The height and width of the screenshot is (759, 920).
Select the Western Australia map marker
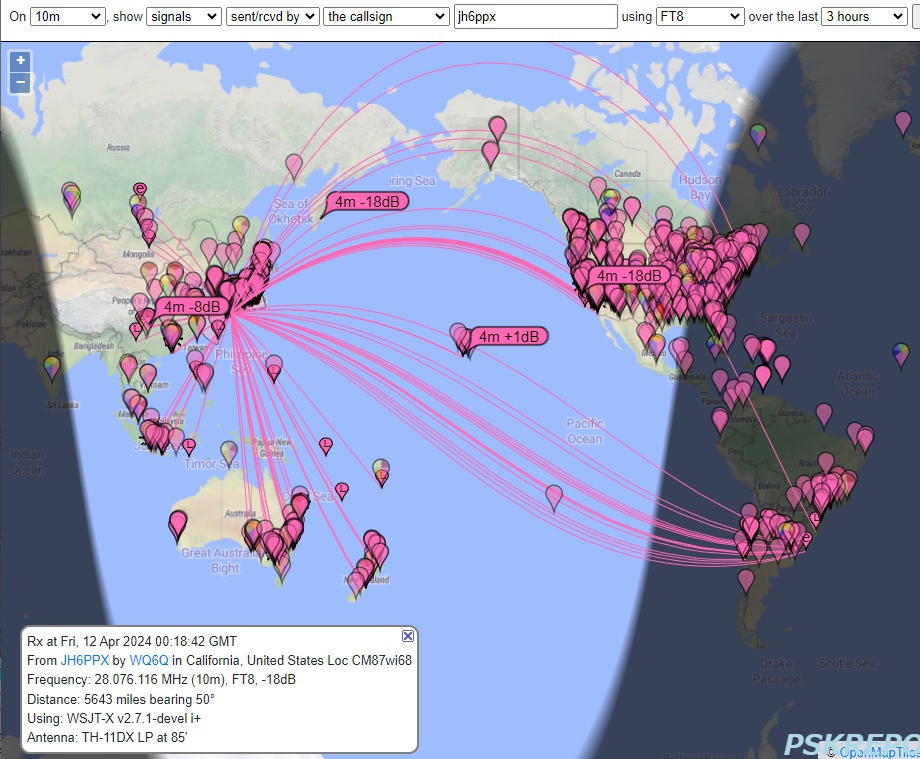(x=177, y=523)
